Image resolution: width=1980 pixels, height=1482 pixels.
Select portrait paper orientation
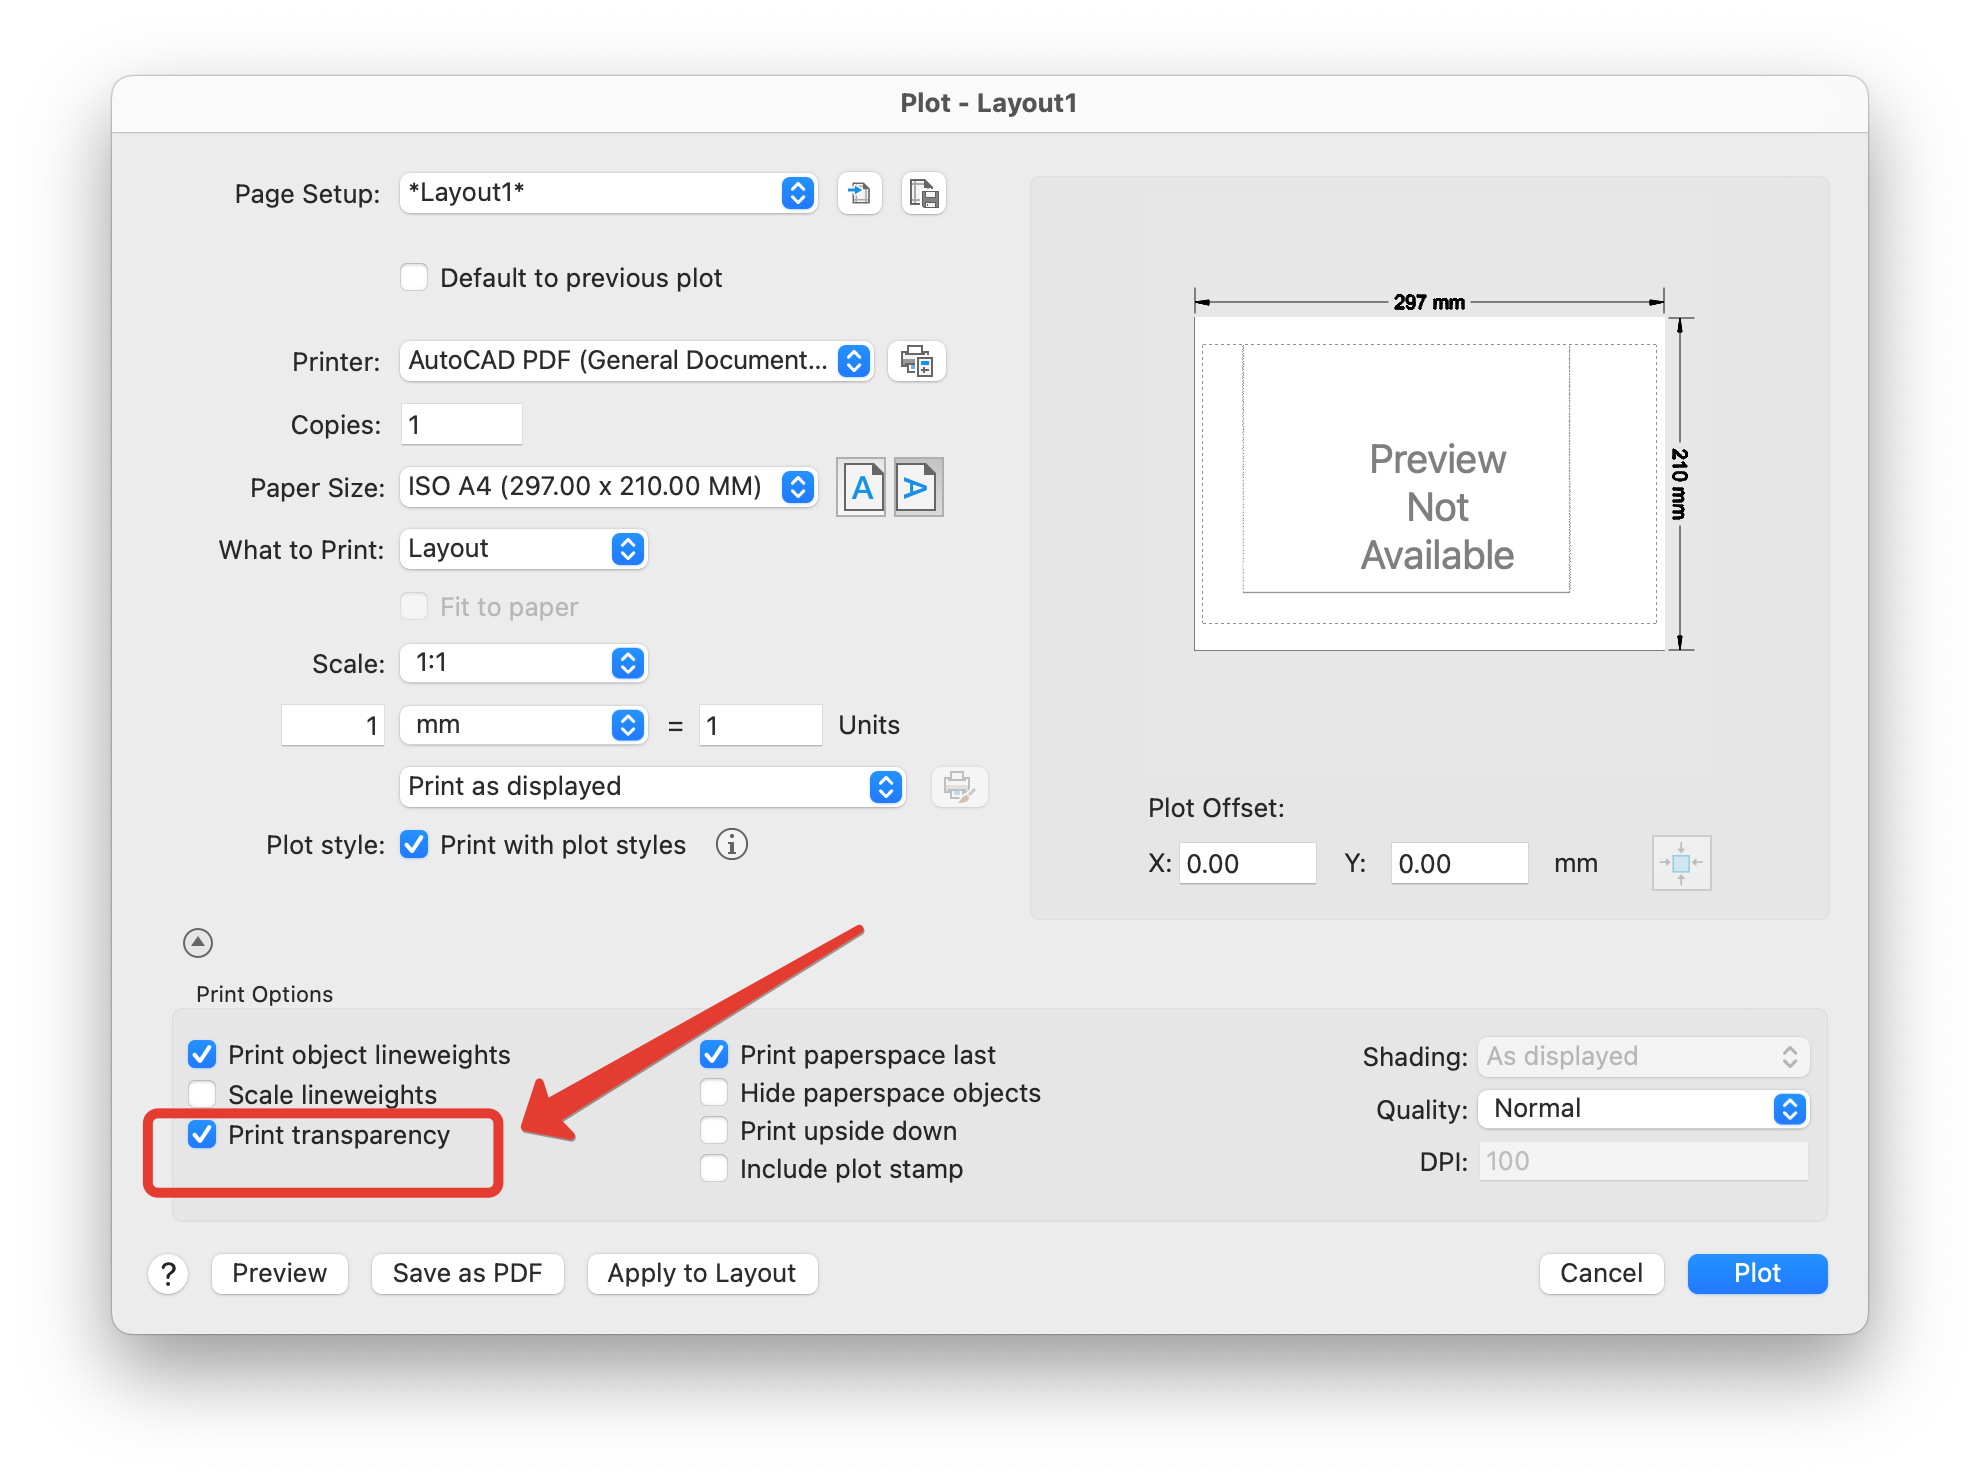click(860, 487)
